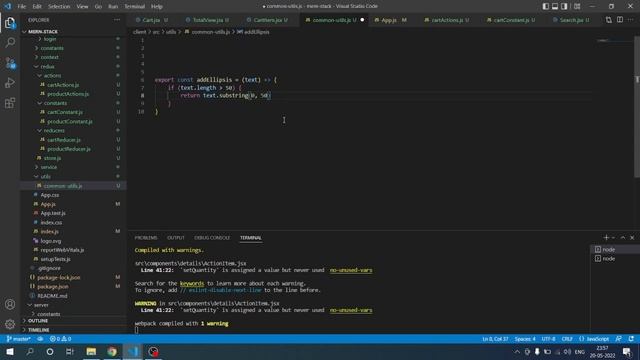Open the launch profile dropdown beside the plus
The width and height of the screenshot is (640, 360).
[613, 238]
